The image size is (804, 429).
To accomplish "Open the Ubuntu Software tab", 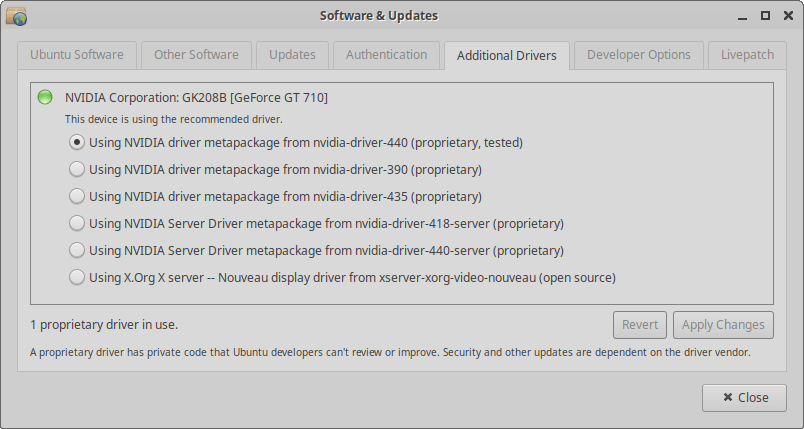I will pyautogui.click(x=77, y=55).
